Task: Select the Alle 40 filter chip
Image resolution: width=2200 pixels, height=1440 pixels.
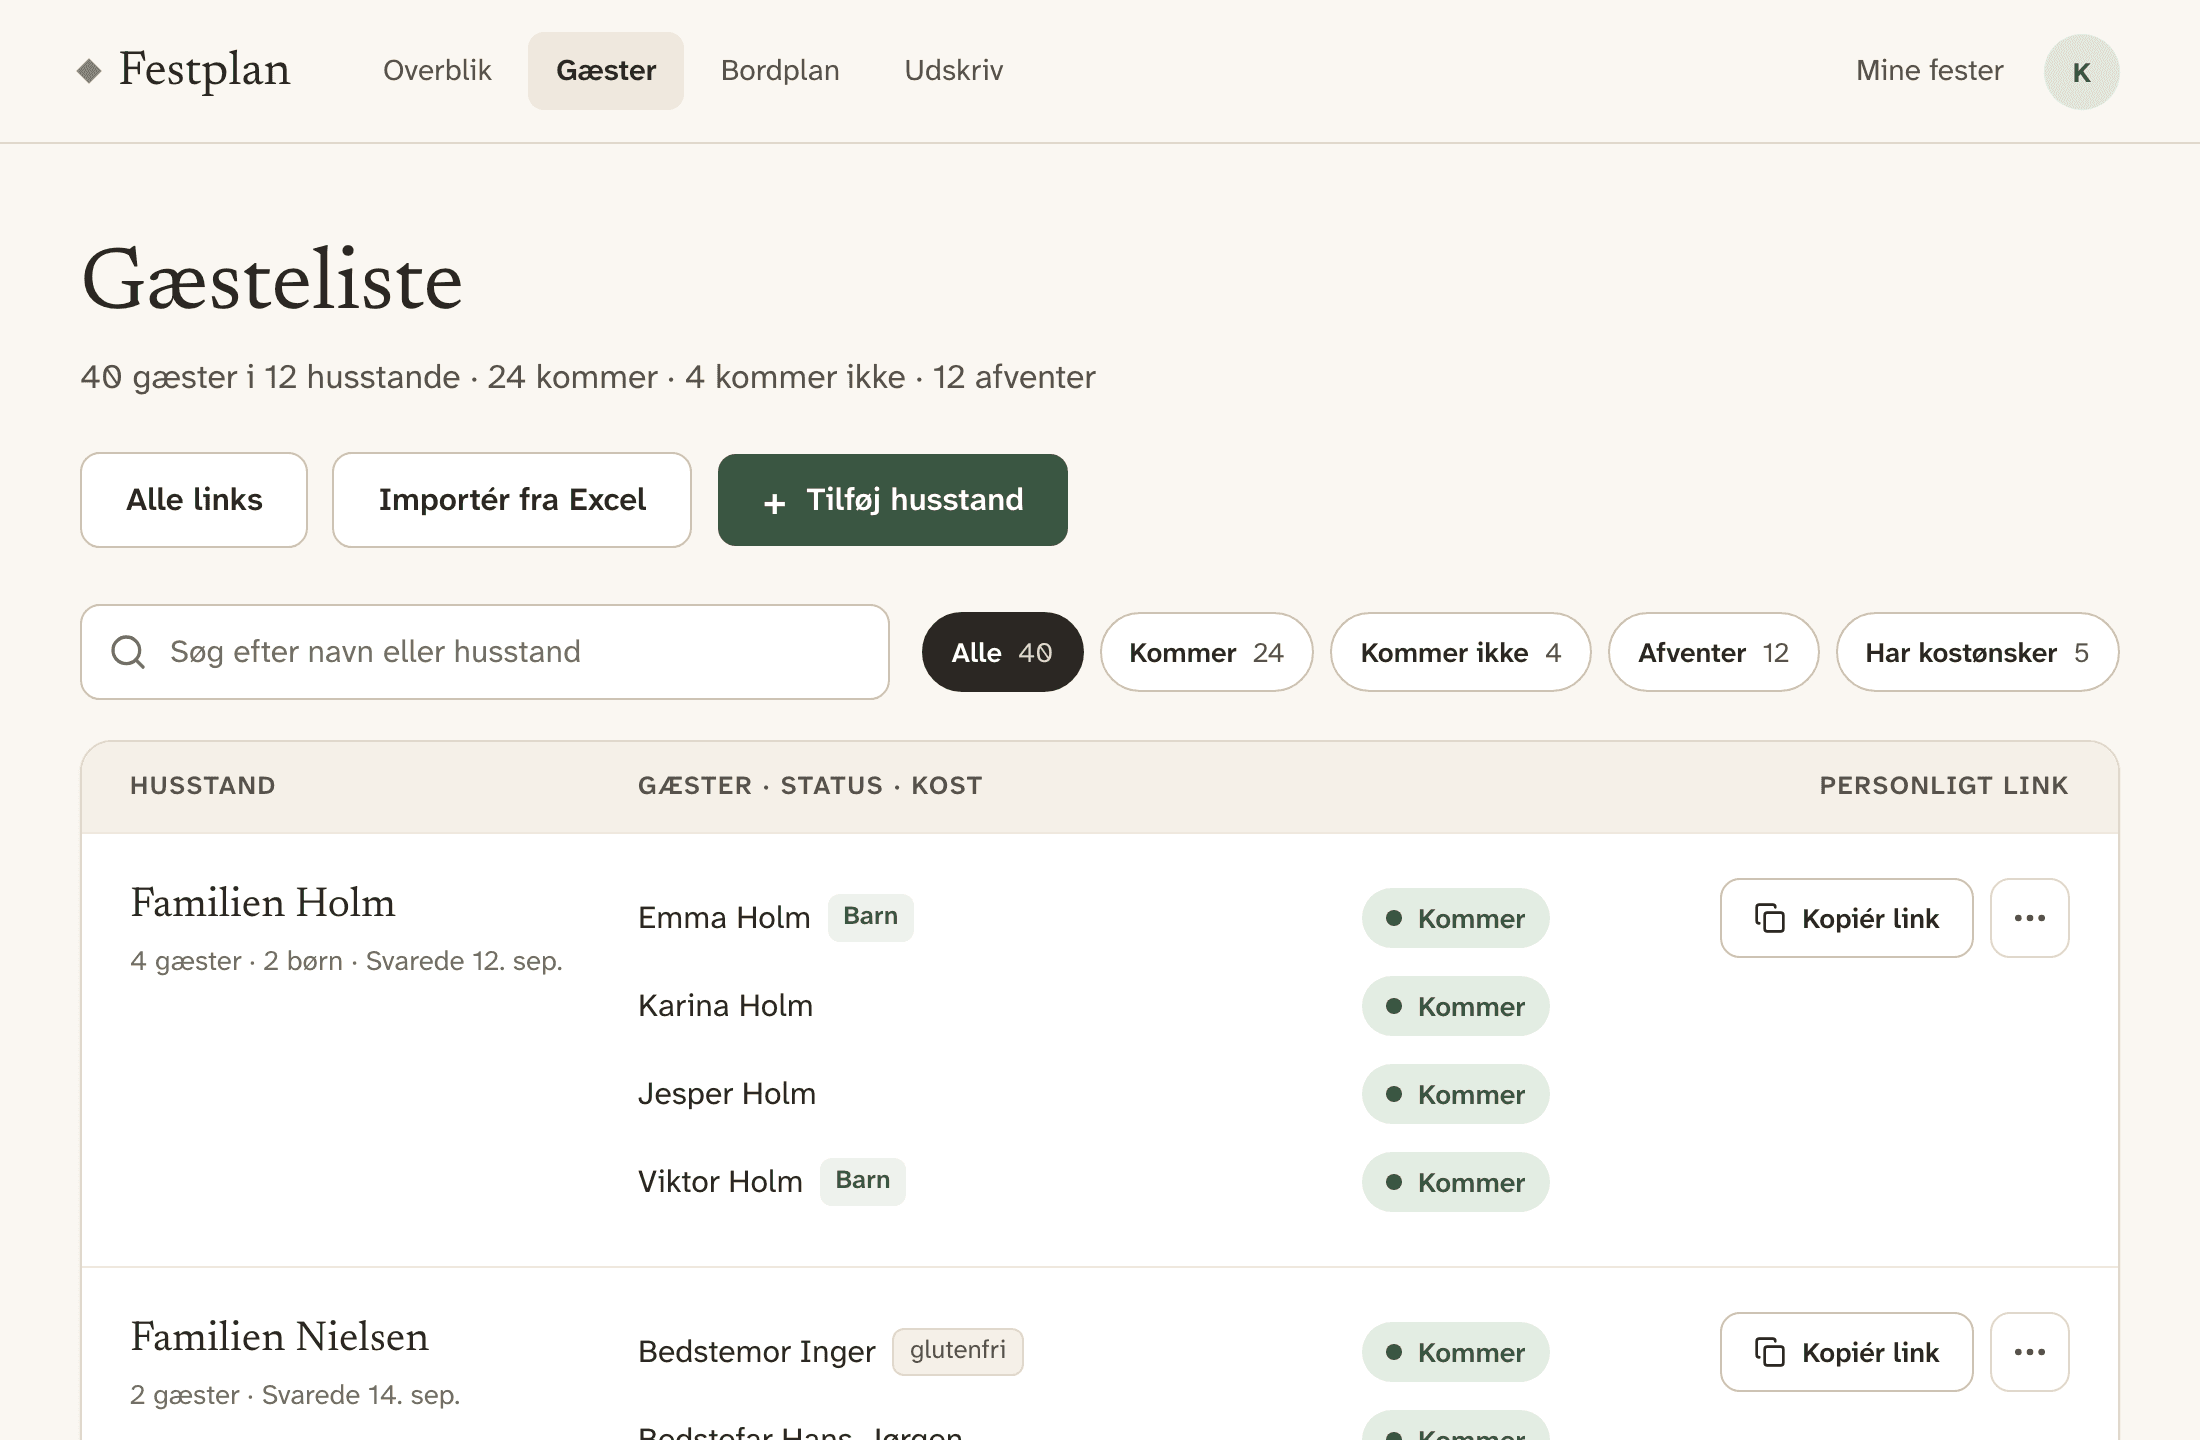Action: pyautogui.click(x=1002, y=652)
